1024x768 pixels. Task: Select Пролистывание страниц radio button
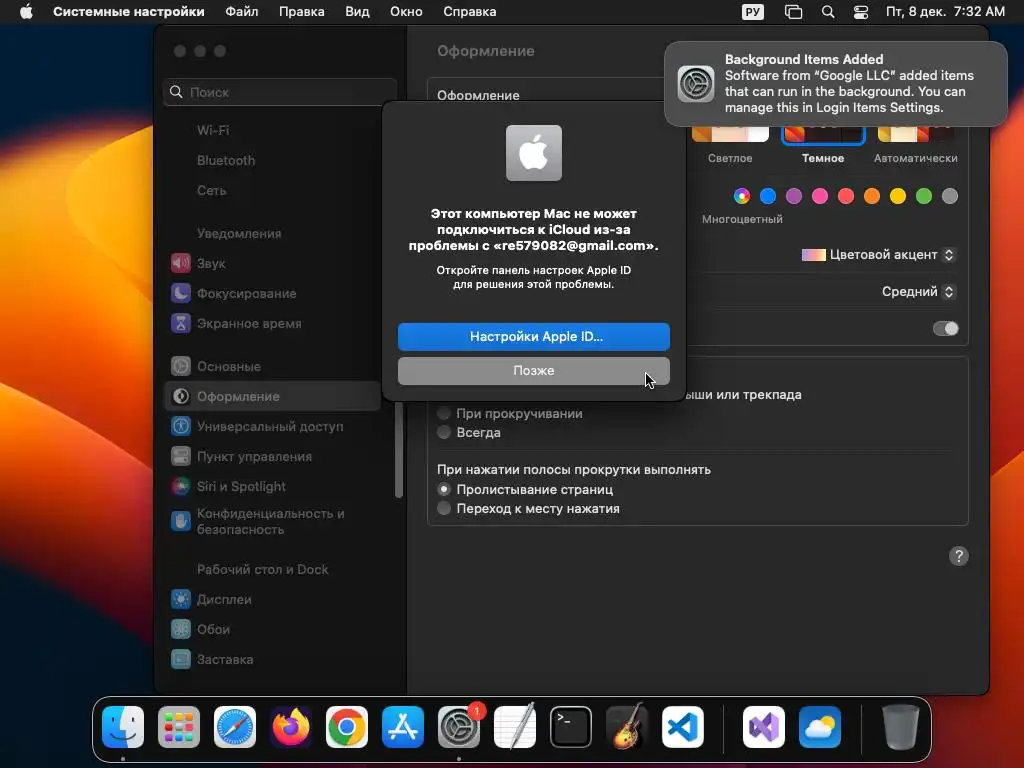click(x=444, y=489)
